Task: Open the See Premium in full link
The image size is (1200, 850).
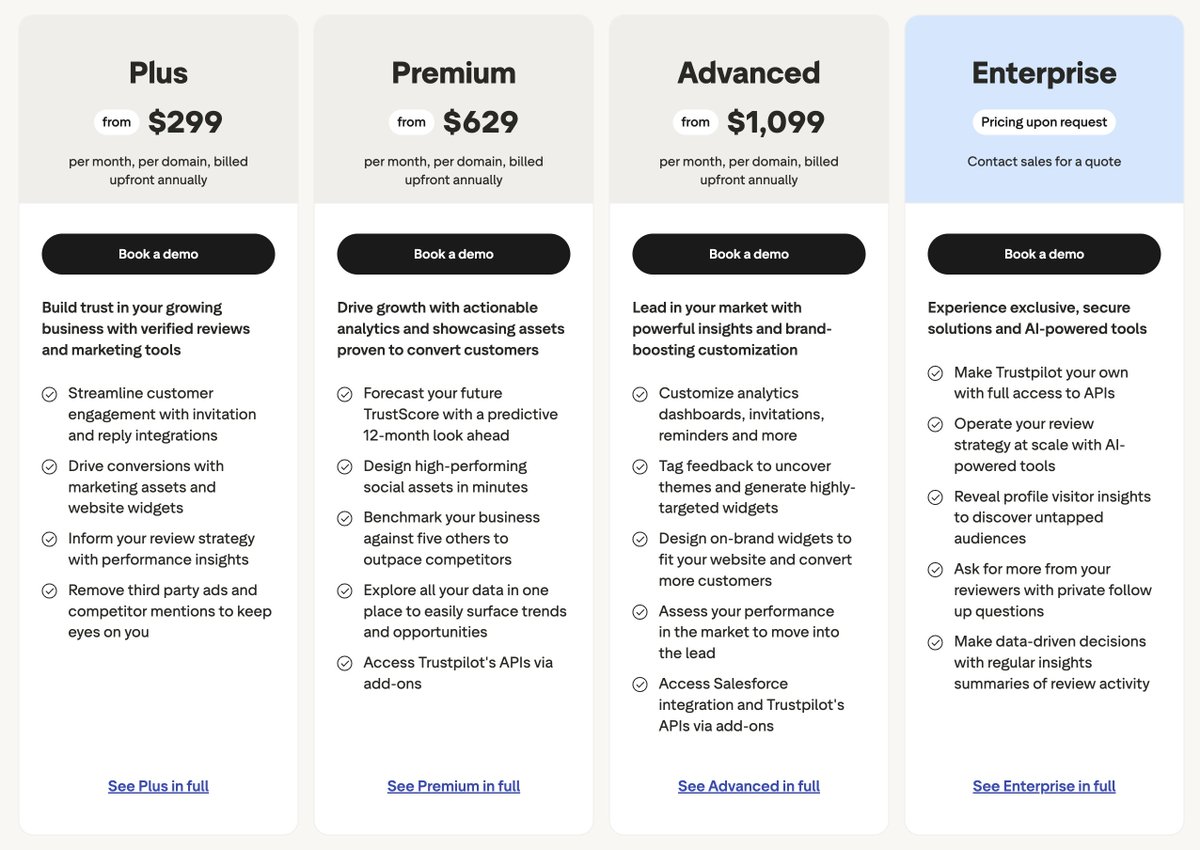Action: 454,786
